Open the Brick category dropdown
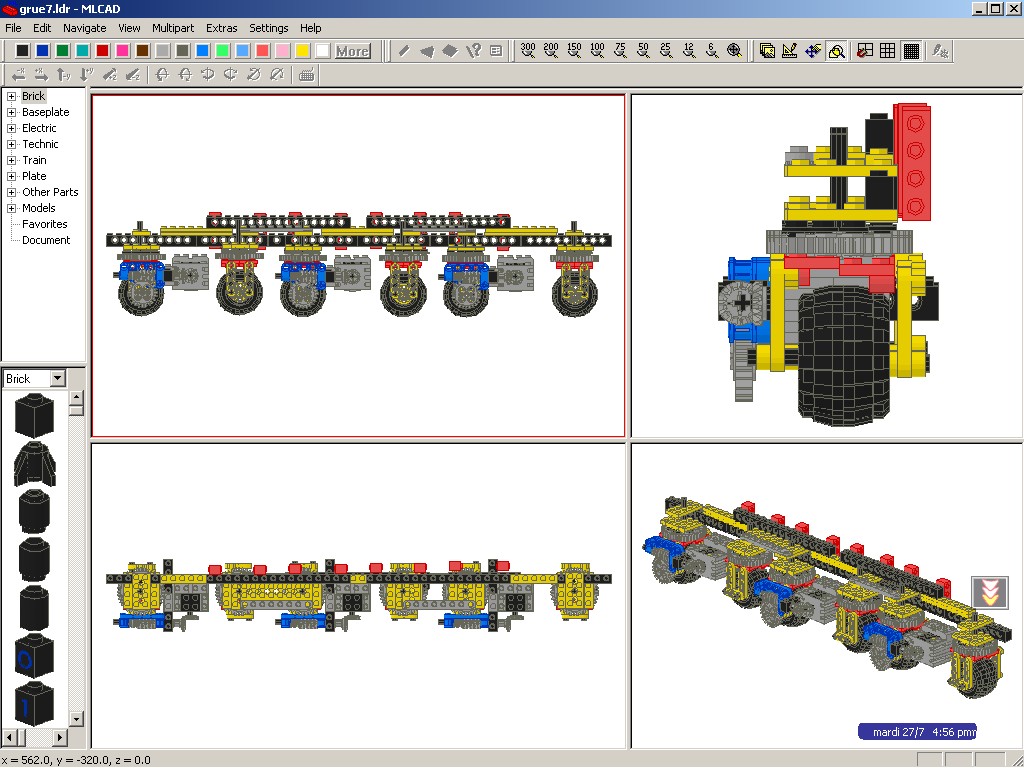 point(57,379)
